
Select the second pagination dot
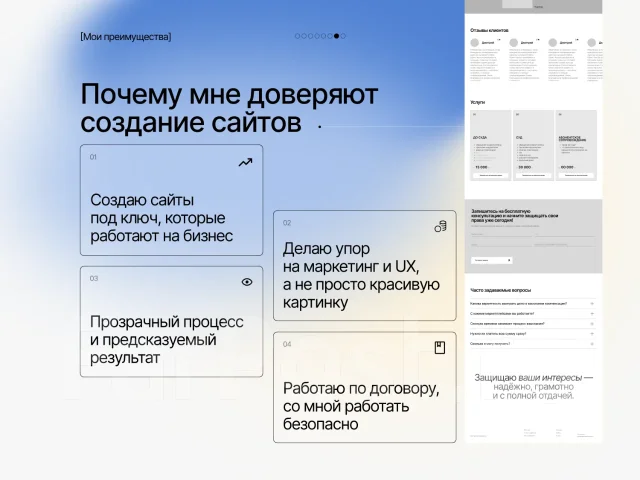304,36
